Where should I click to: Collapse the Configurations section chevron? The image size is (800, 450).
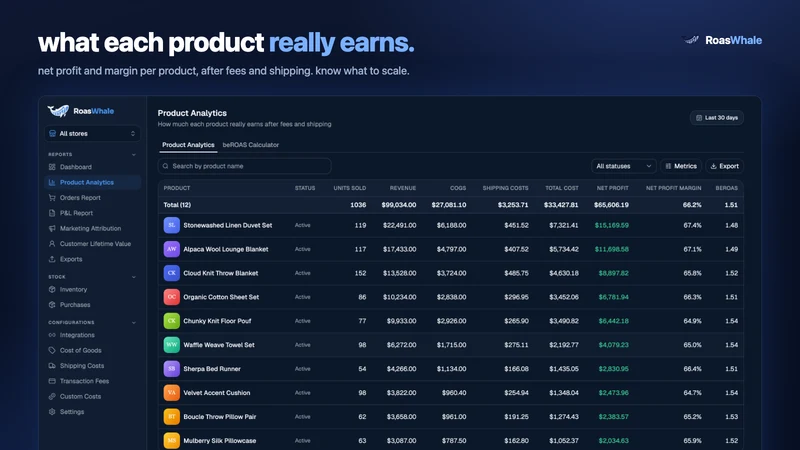(x=134, y=322)
